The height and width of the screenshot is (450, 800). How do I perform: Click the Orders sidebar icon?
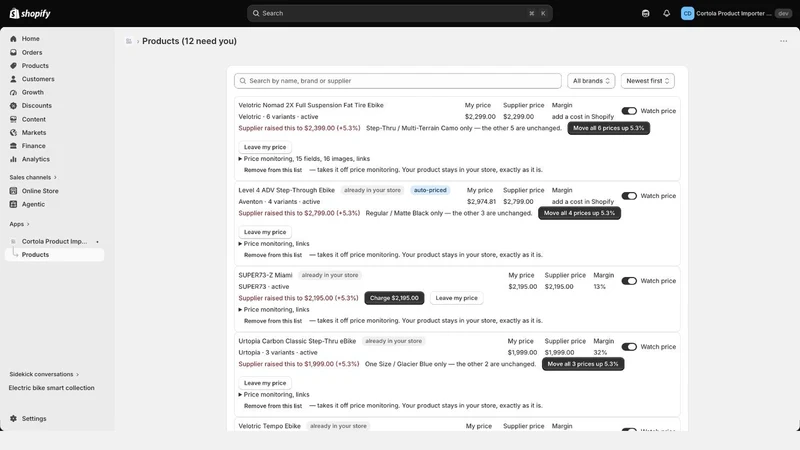(x=13, y=52)
